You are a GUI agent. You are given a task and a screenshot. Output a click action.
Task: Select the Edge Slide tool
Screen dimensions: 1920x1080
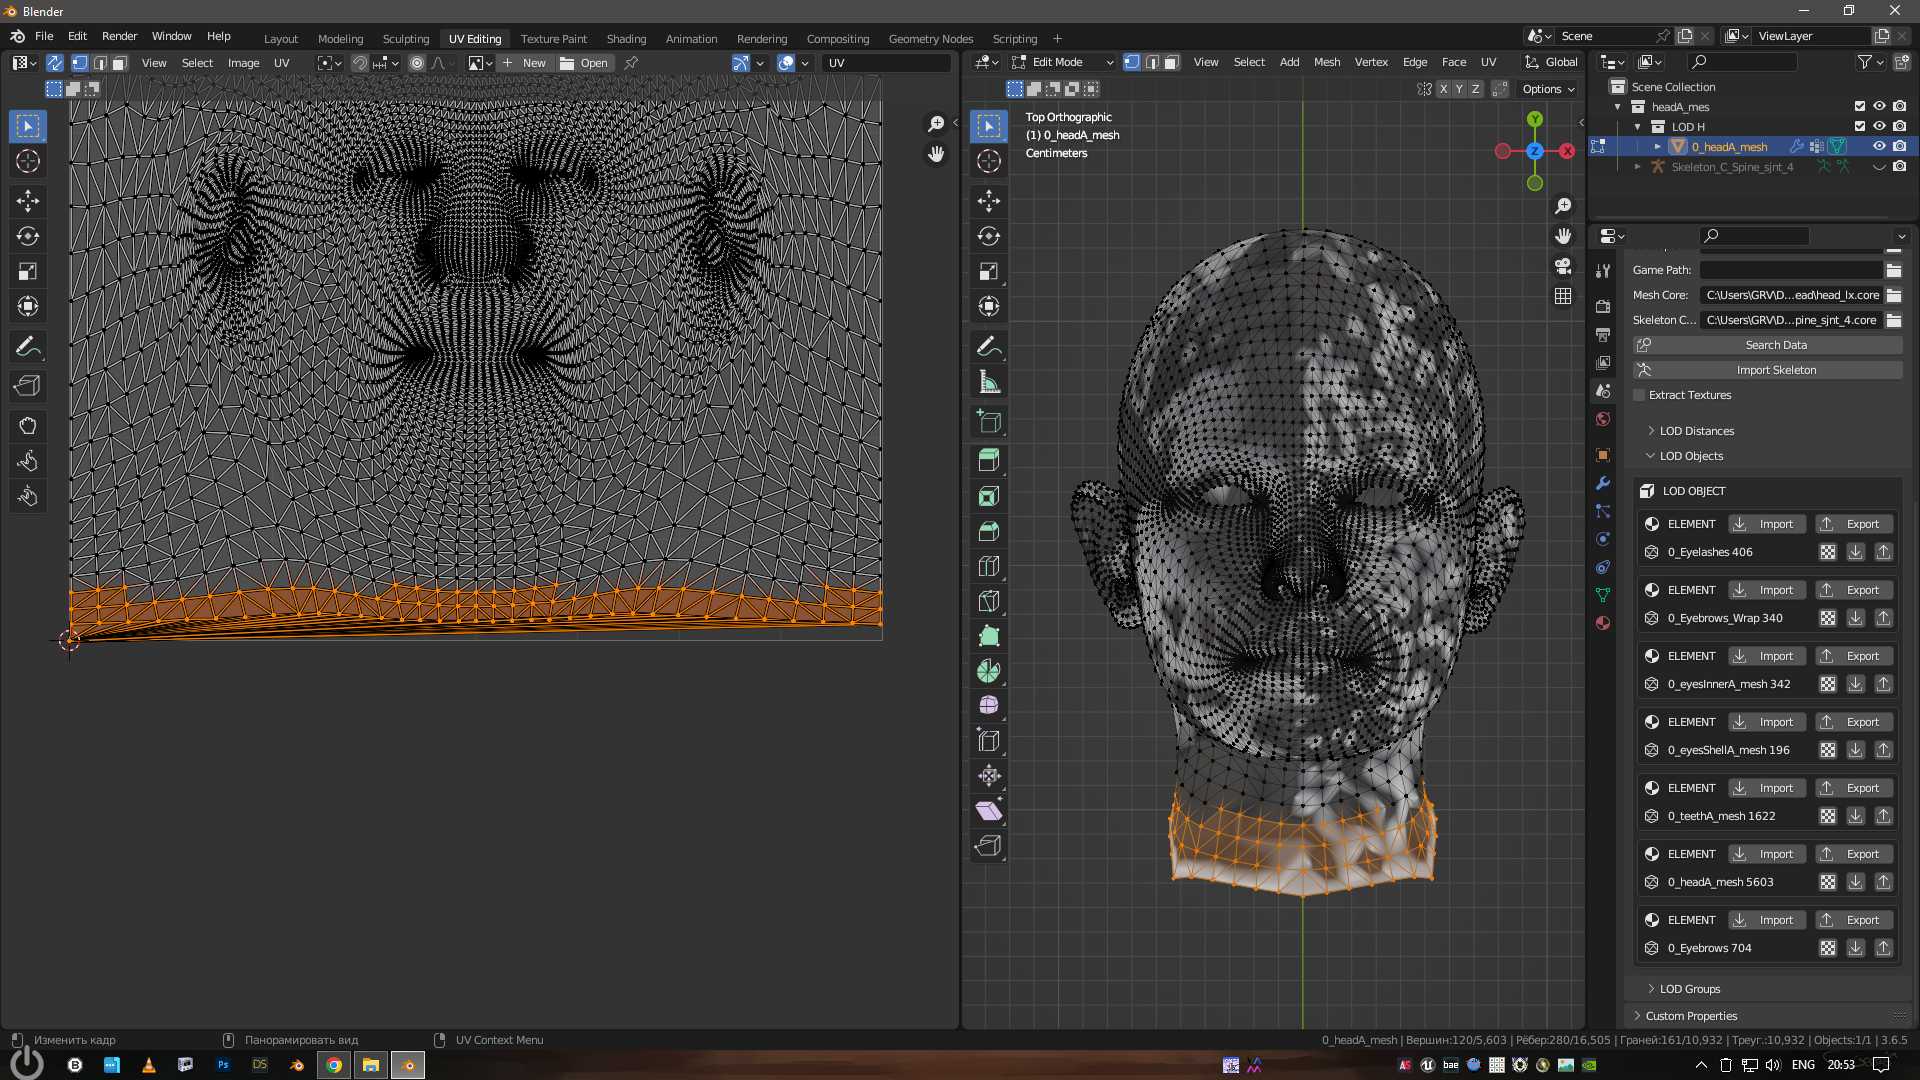[x=989, y=741]
